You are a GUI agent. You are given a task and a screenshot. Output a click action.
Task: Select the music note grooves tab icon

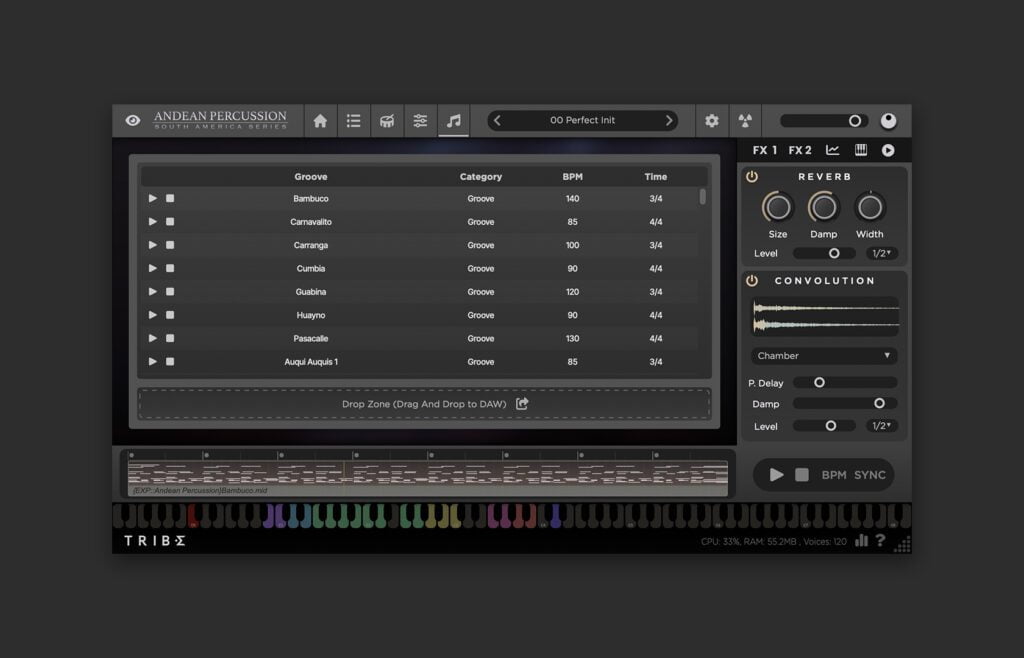tap(452, 120)
